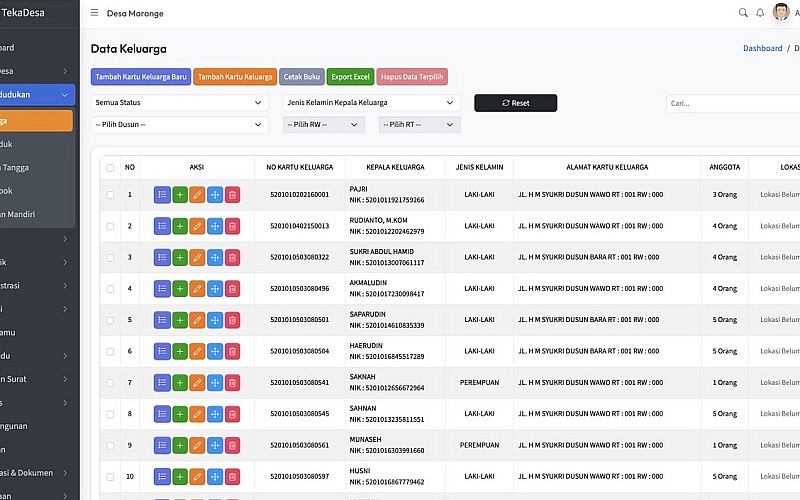Click the search magnifier icon in top bar
800x500 pixels.
[743, 13]
